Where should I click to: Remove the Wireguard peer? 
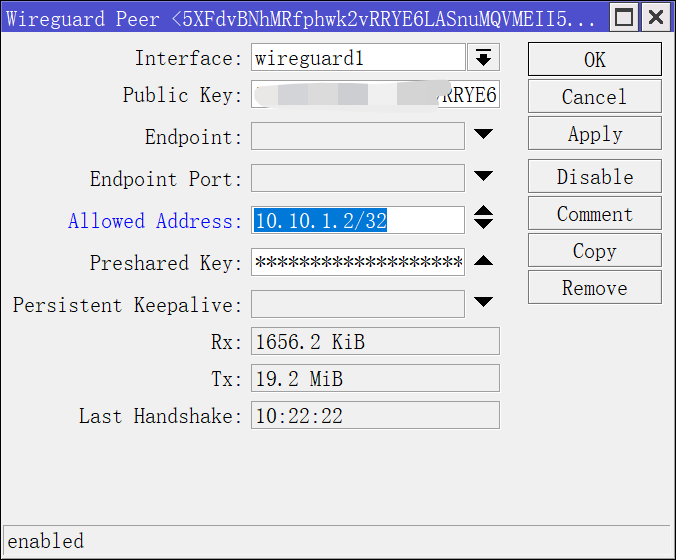(594, 288)
